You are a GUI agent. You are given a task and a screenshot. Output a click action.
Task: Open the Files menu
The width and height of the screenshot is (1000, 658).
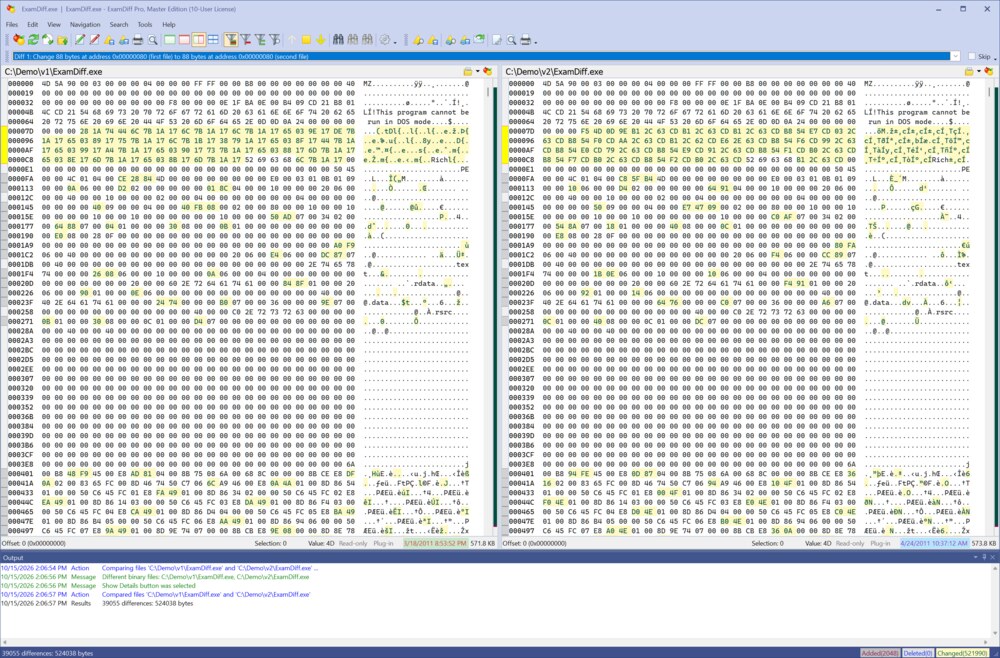click(11, 24)
